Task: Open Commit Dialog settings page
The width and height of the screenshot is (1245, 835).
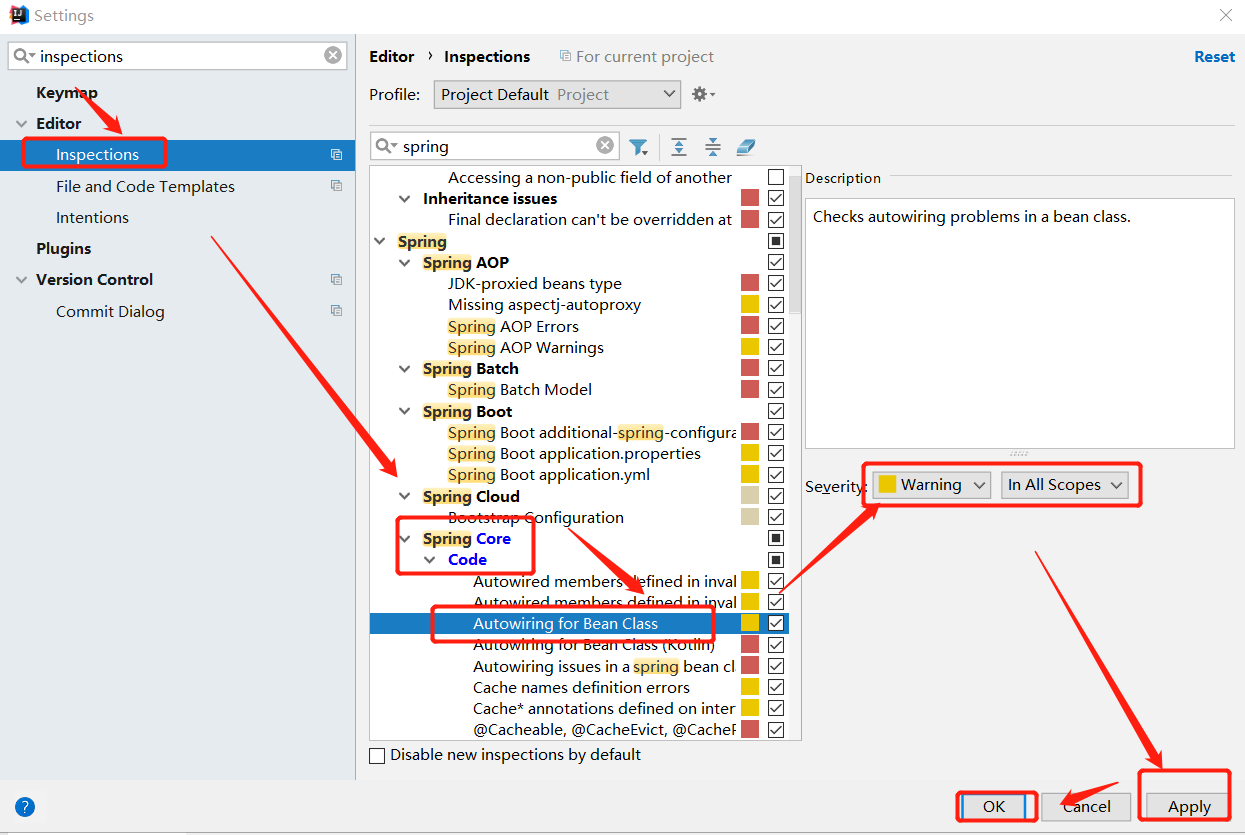Action: (x=110, y=311)
